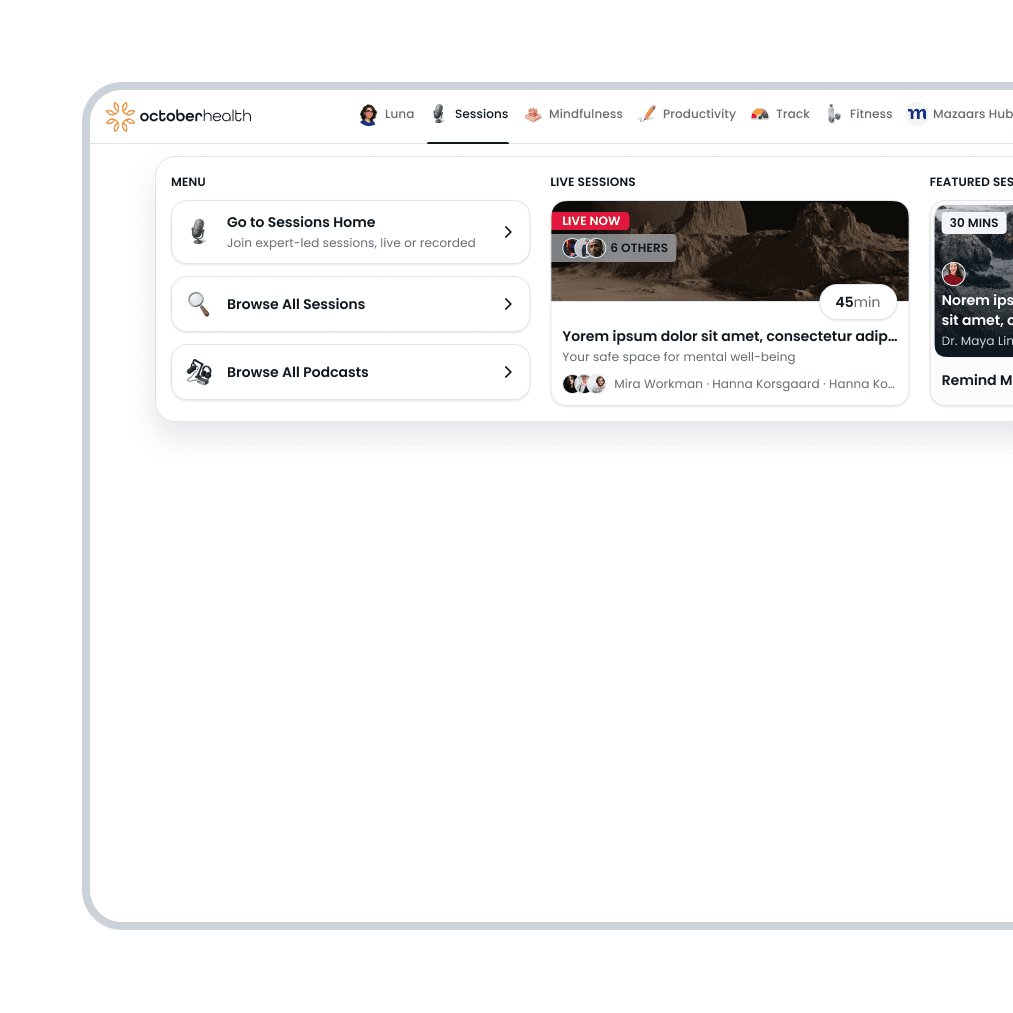The image size is (1013, 1013).
Task: Open the live session desert thumbnail
Action: 729,251
